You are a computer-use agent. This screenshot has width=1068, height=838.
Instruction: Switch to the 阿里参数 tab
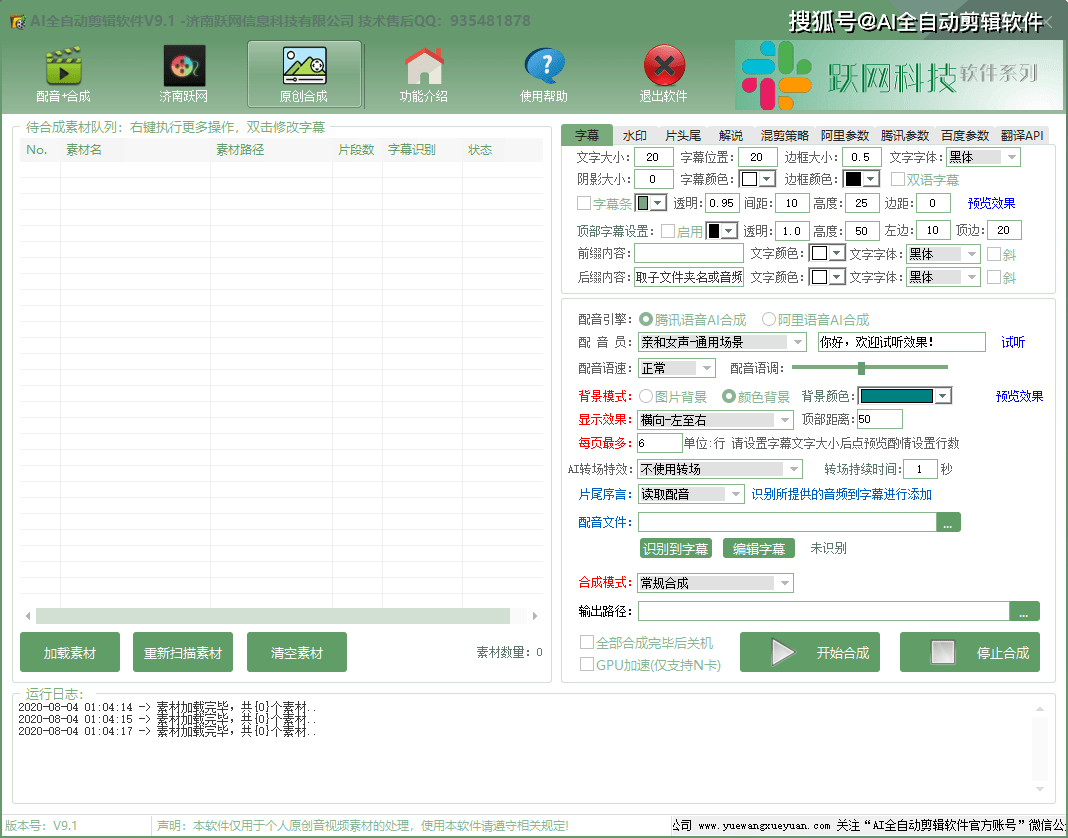click(845, 136)
